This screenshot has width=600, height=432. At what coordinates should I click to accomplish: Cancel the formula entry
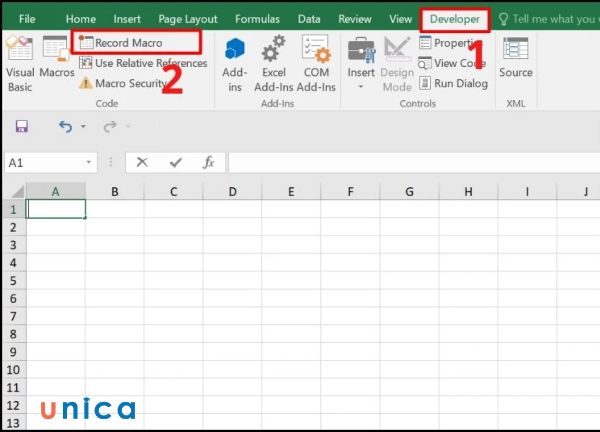click(x=142, y=163)
